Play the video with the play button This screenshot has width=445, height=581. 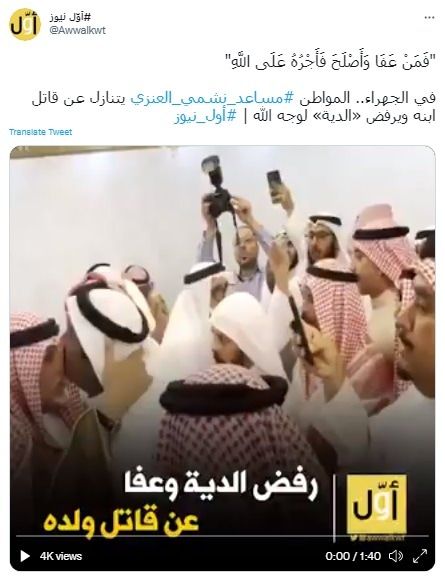(25, 556)
